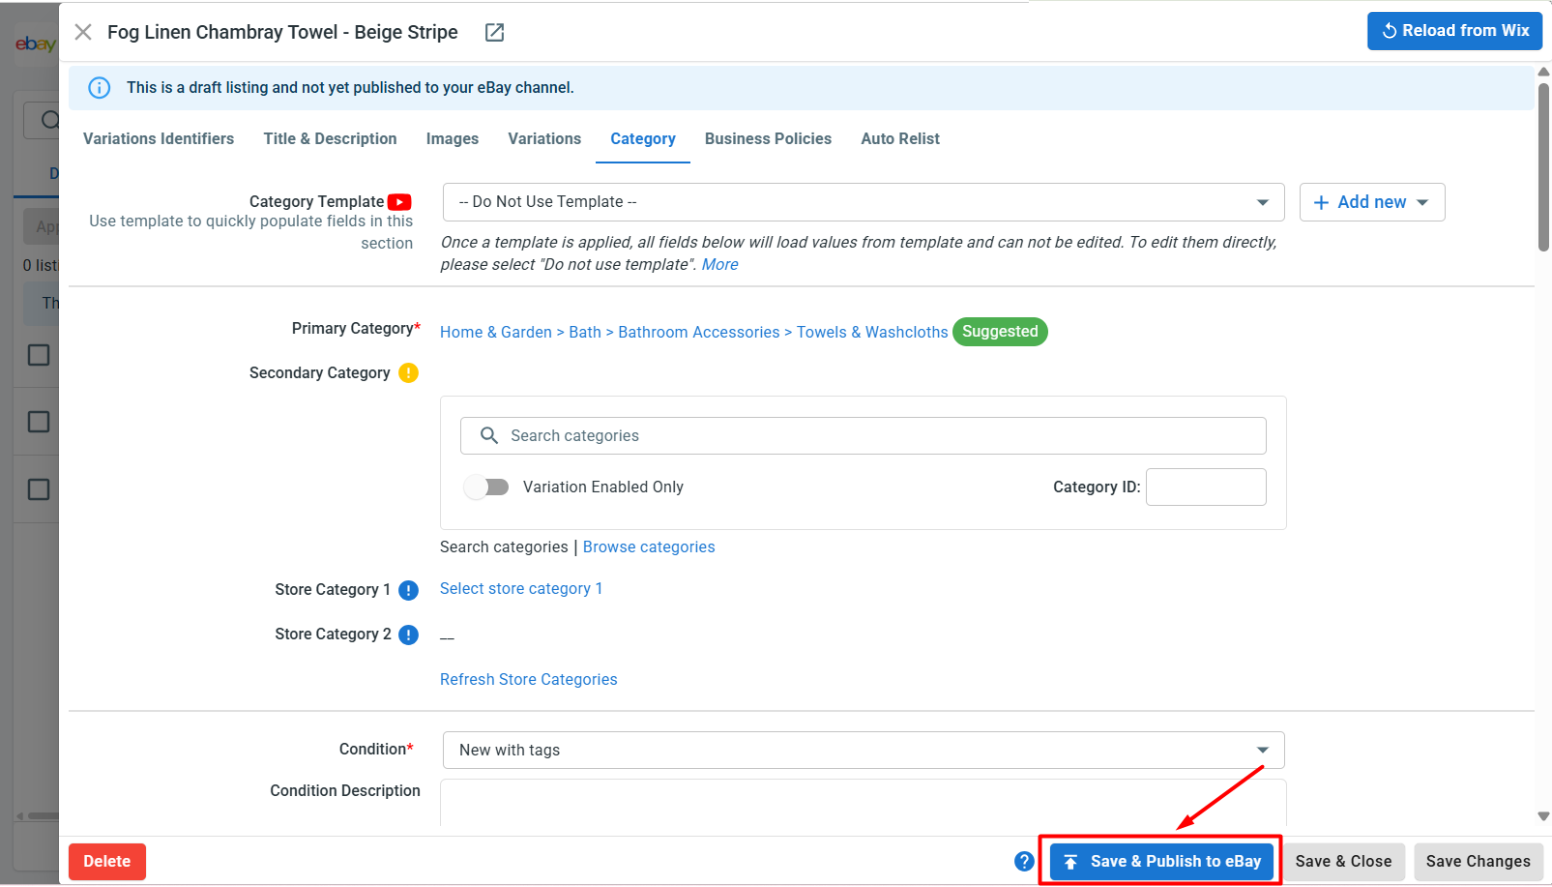Image resolution: width=1552 pixels, height=887 pixels.
Task: Click scrollbar down arrow
Action: click(1544, 816)
